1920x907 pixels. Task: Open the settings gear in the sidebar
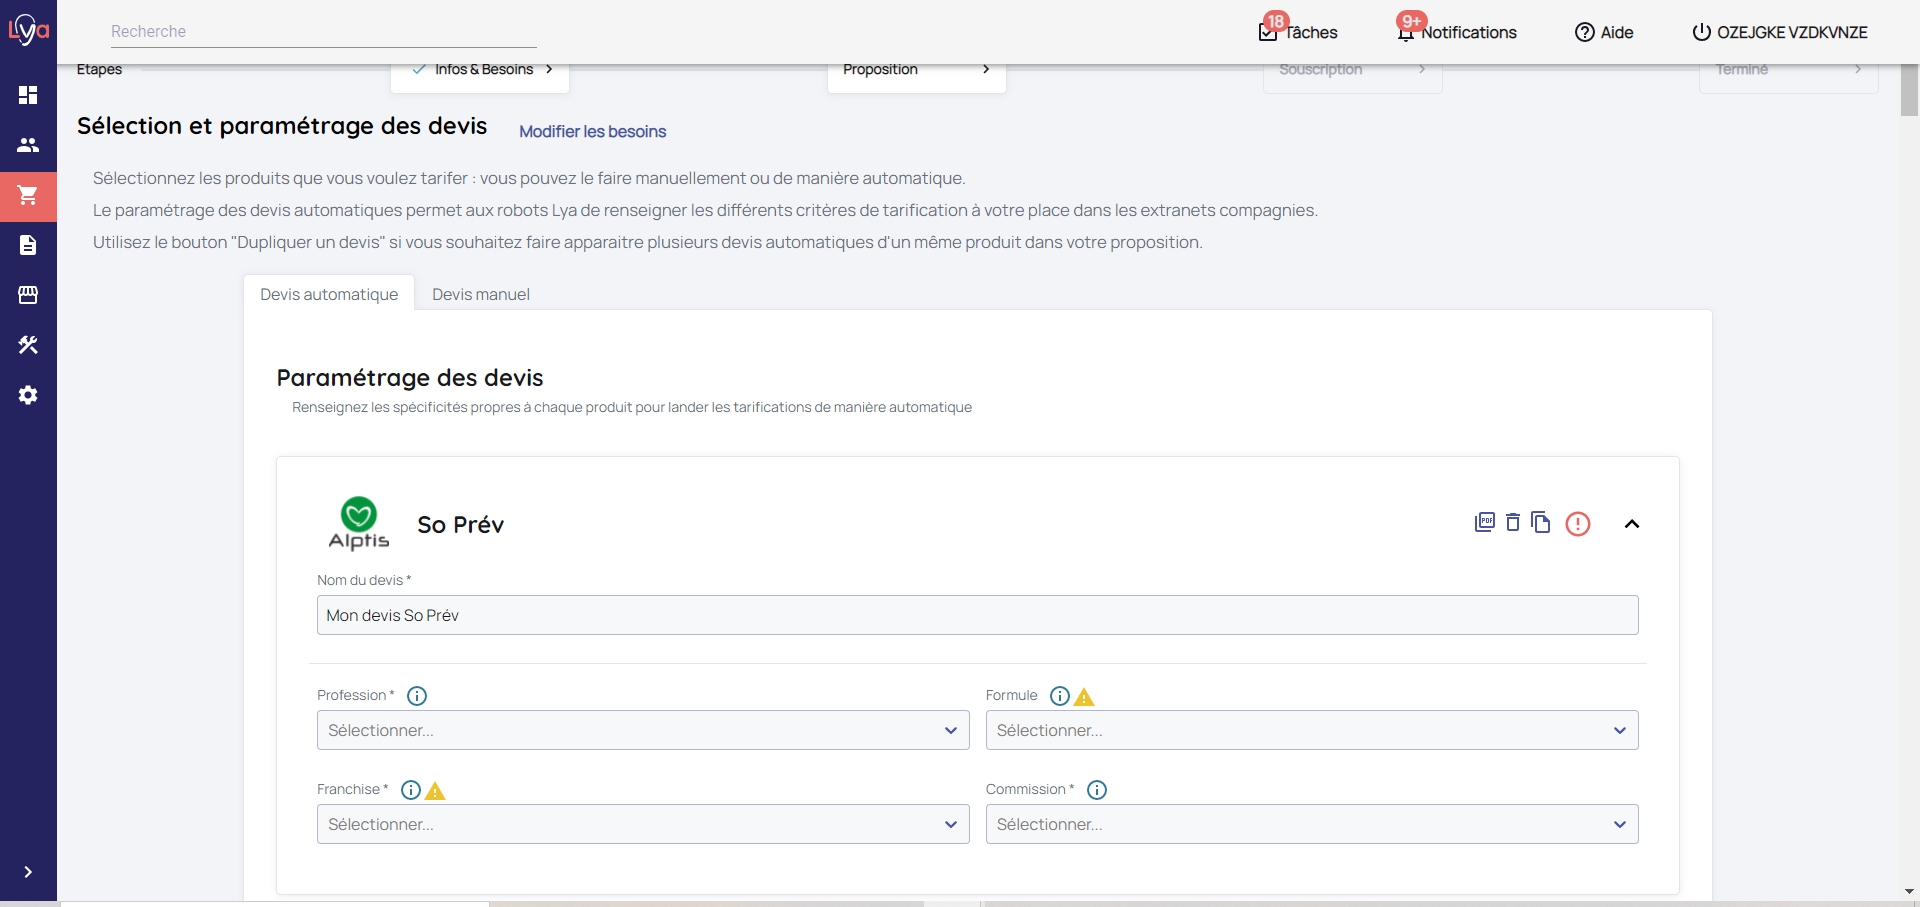point(28,395)
